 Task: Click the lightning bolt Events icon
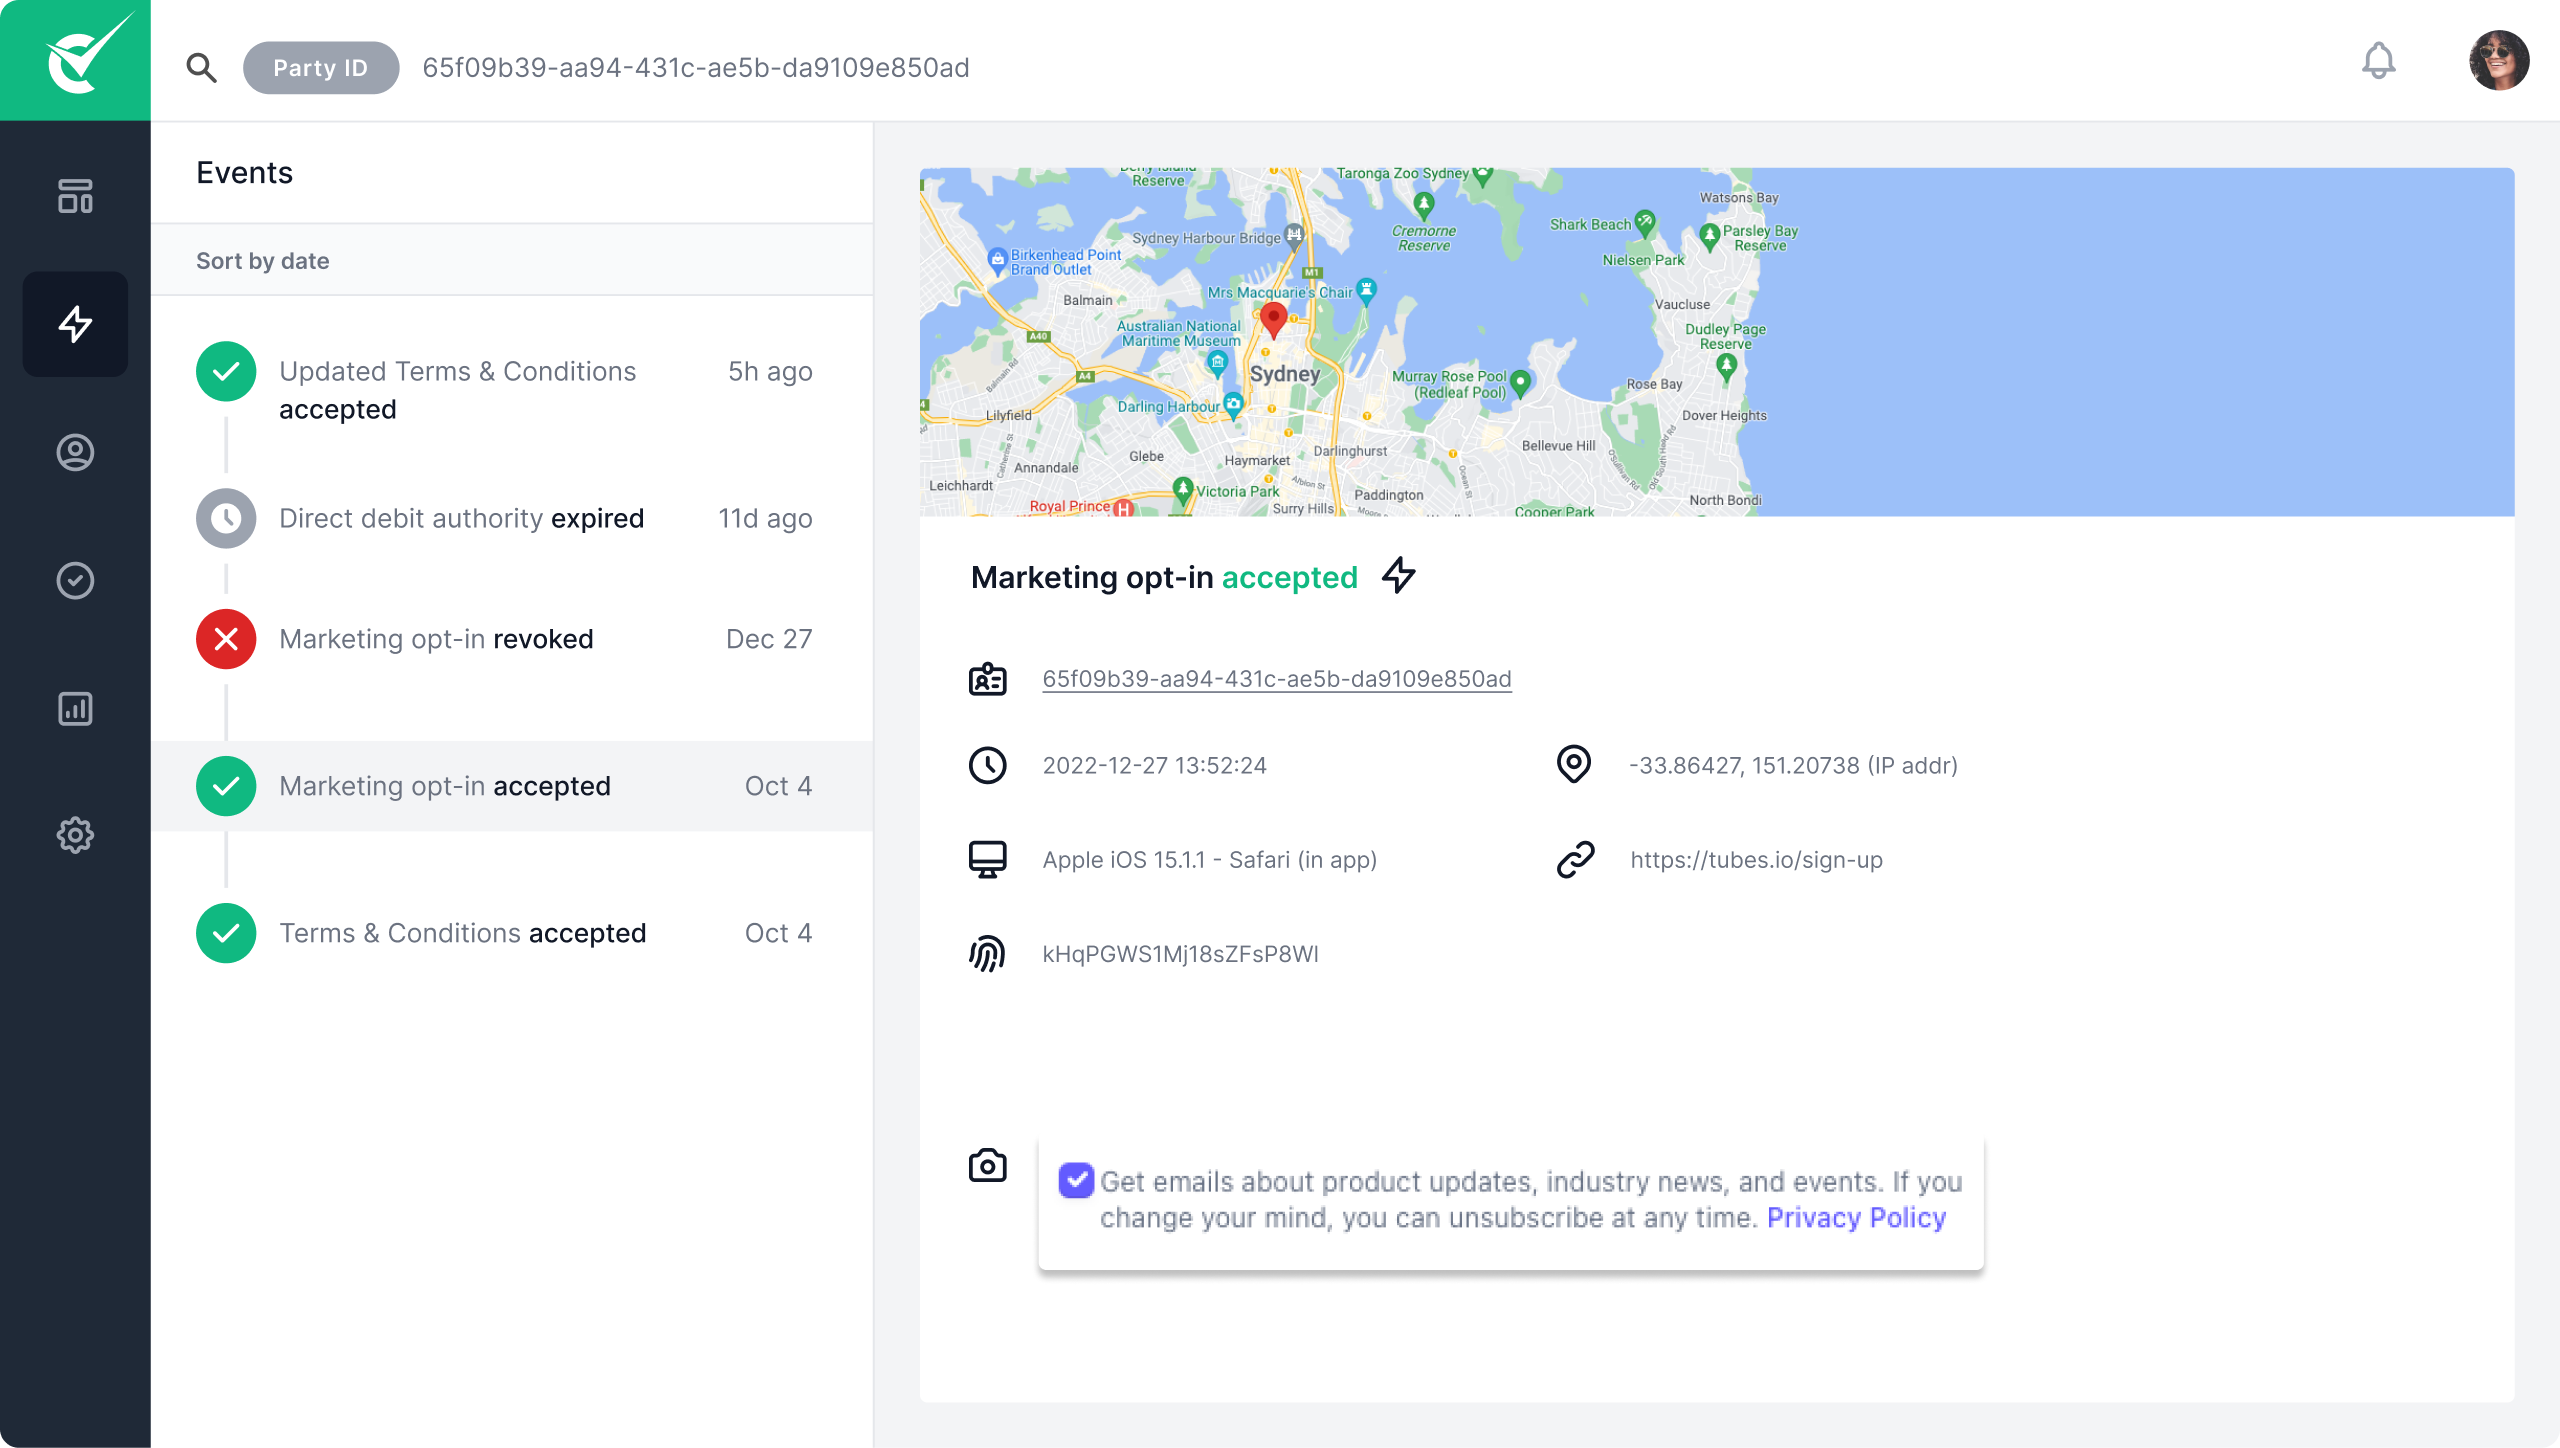pyautogui.click(x=76, y=325)
